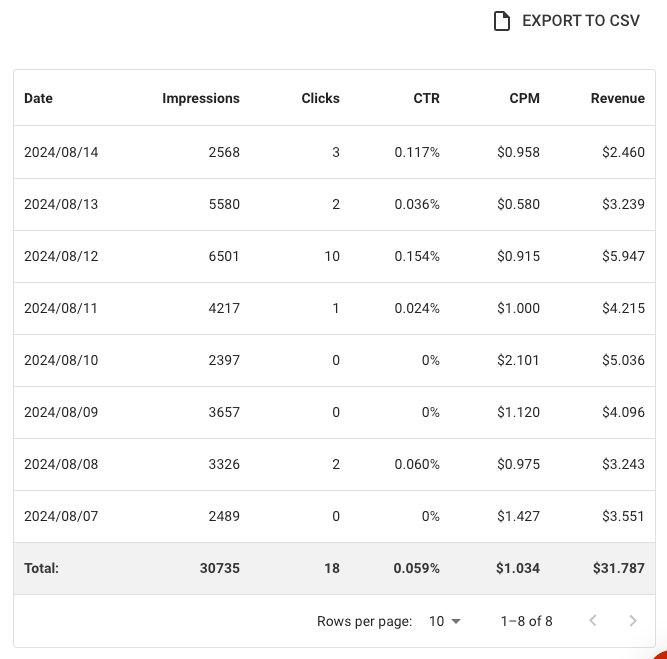Click the 2024/08/07 date cell

coord(61,516)
